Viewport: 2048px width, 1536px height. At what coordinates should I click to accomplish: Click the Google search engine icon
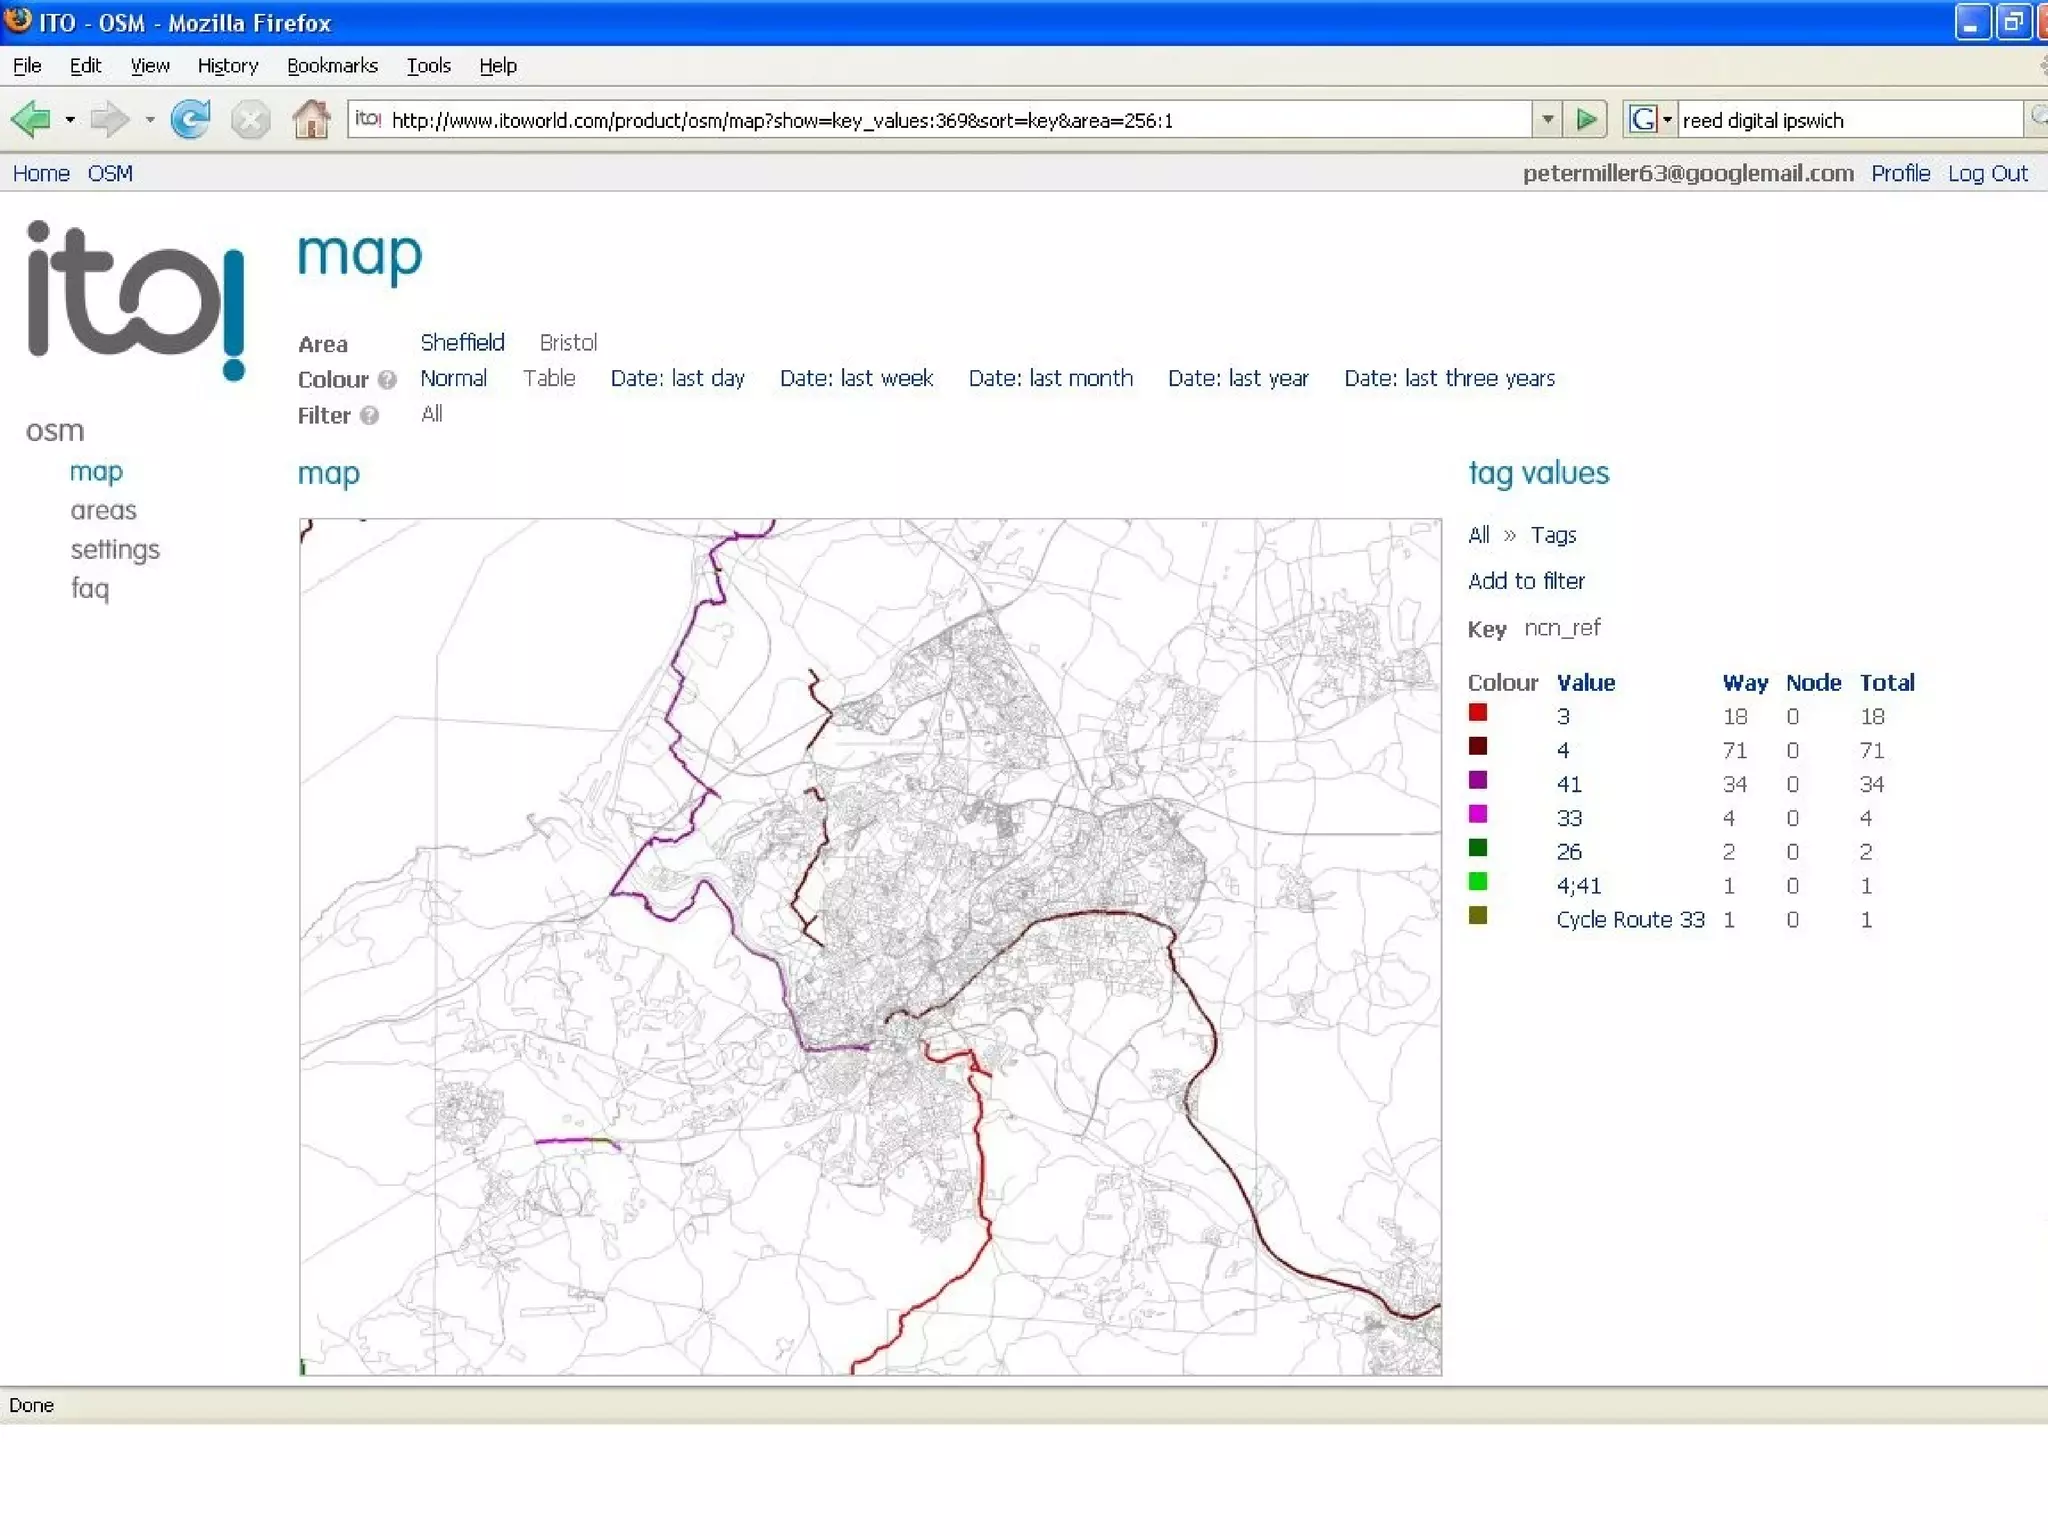point(1642,120)
